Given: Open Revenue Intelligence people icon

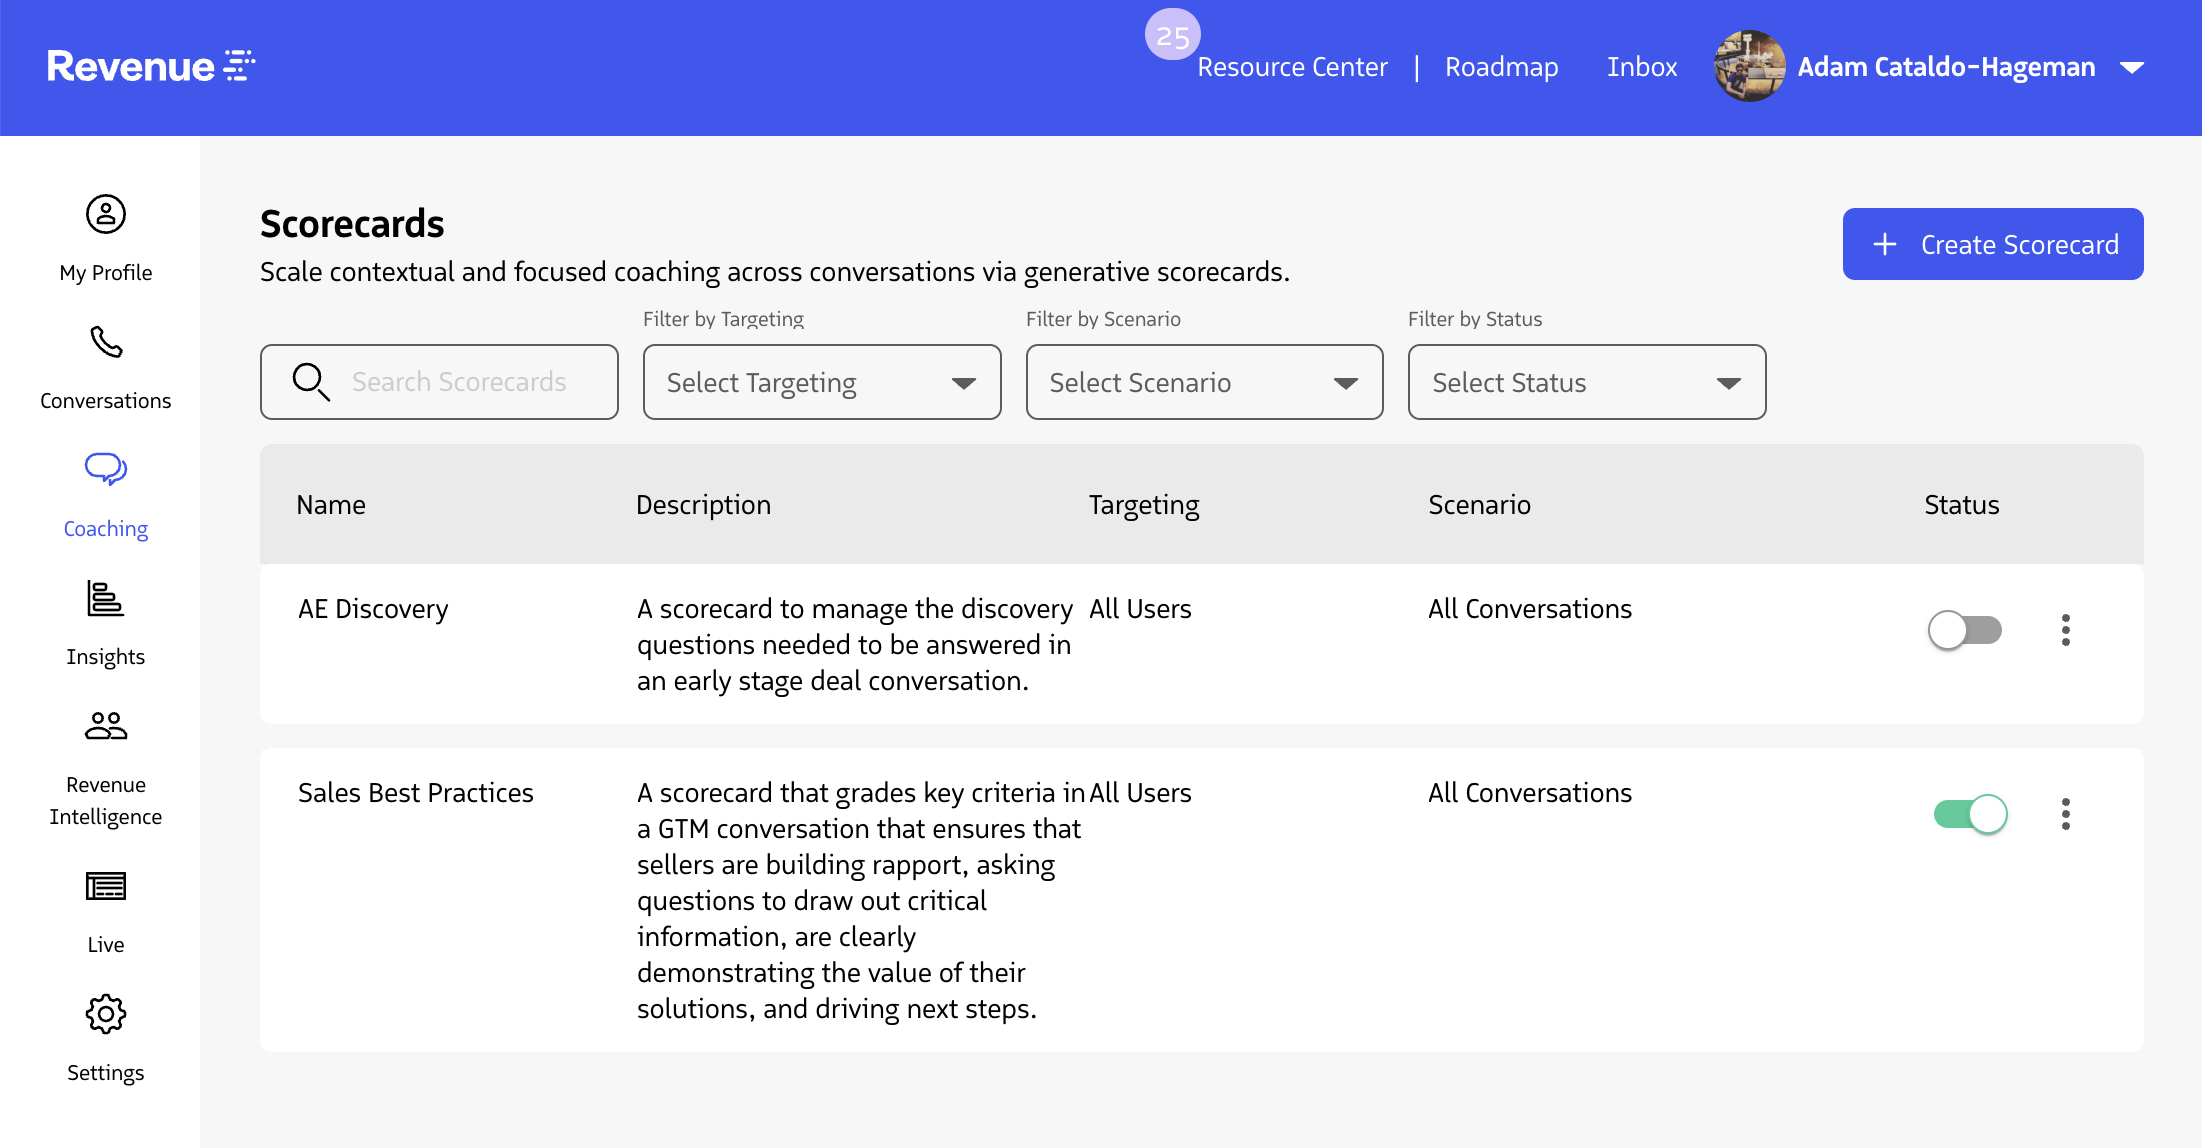Looking at the screenshot, I should pyautogui.click(x=106, y=726).
